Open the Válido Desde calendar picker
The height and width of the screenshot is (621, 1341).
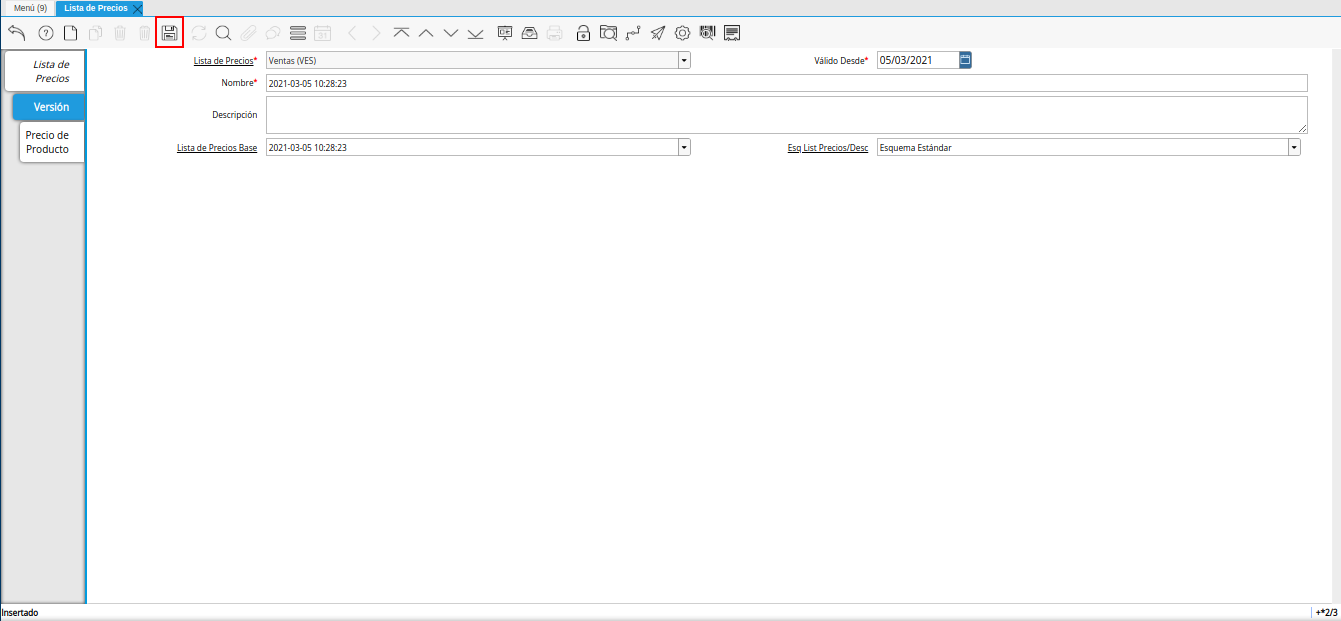coord(965,60)
